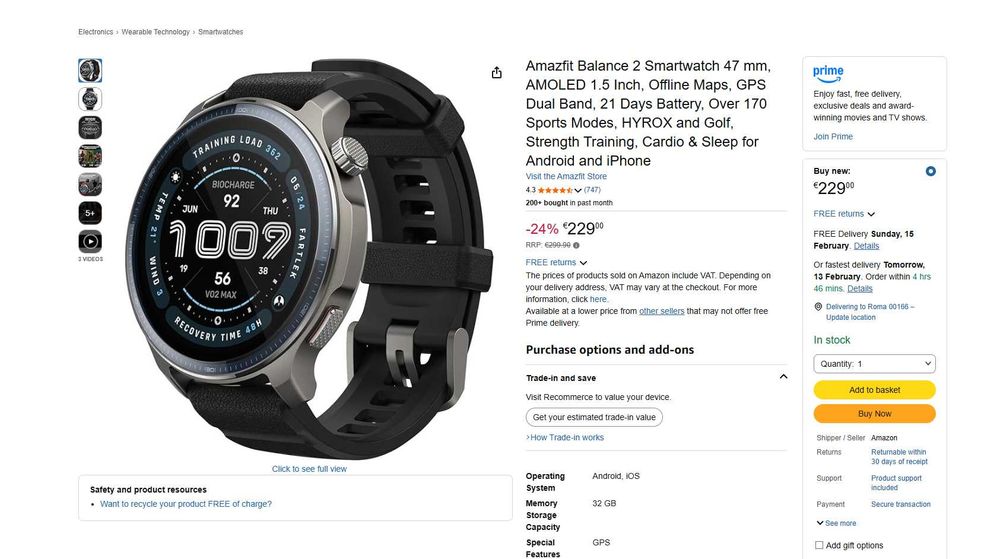
Task: Open the Quantity dropdown
Action: point(874,363)
